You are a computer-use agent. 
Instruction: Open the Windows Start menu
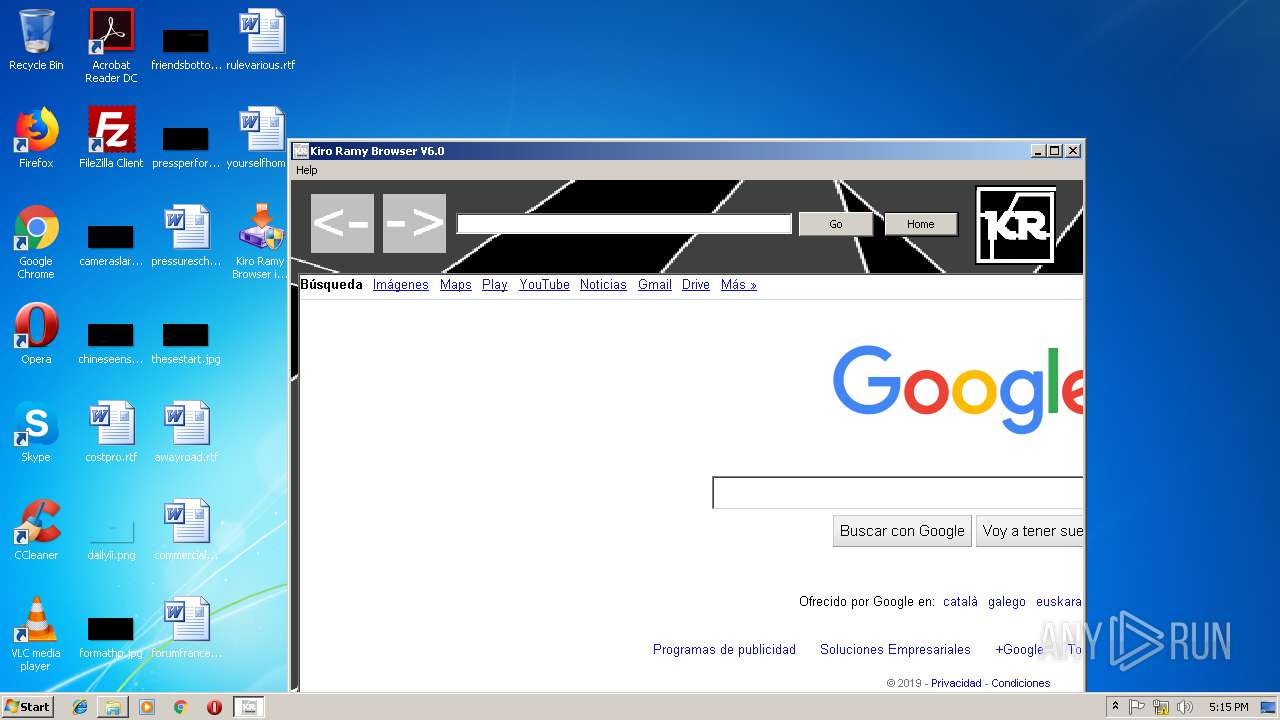28,707
